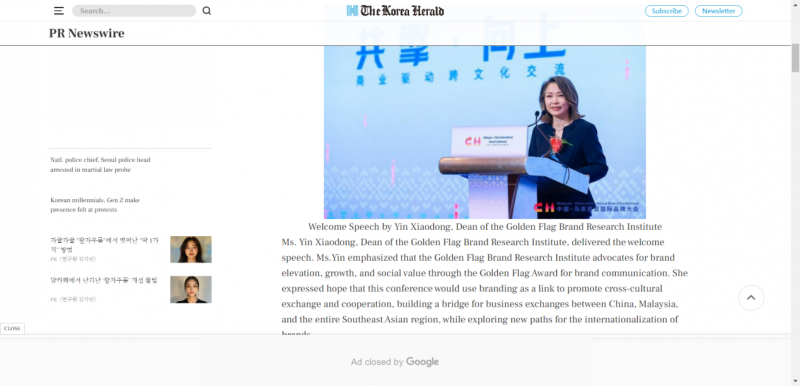Image resolution: width=800 pixels, height=386 pixels.
Task: Click the magnifying glass search icon
Action: click(207, 11)
